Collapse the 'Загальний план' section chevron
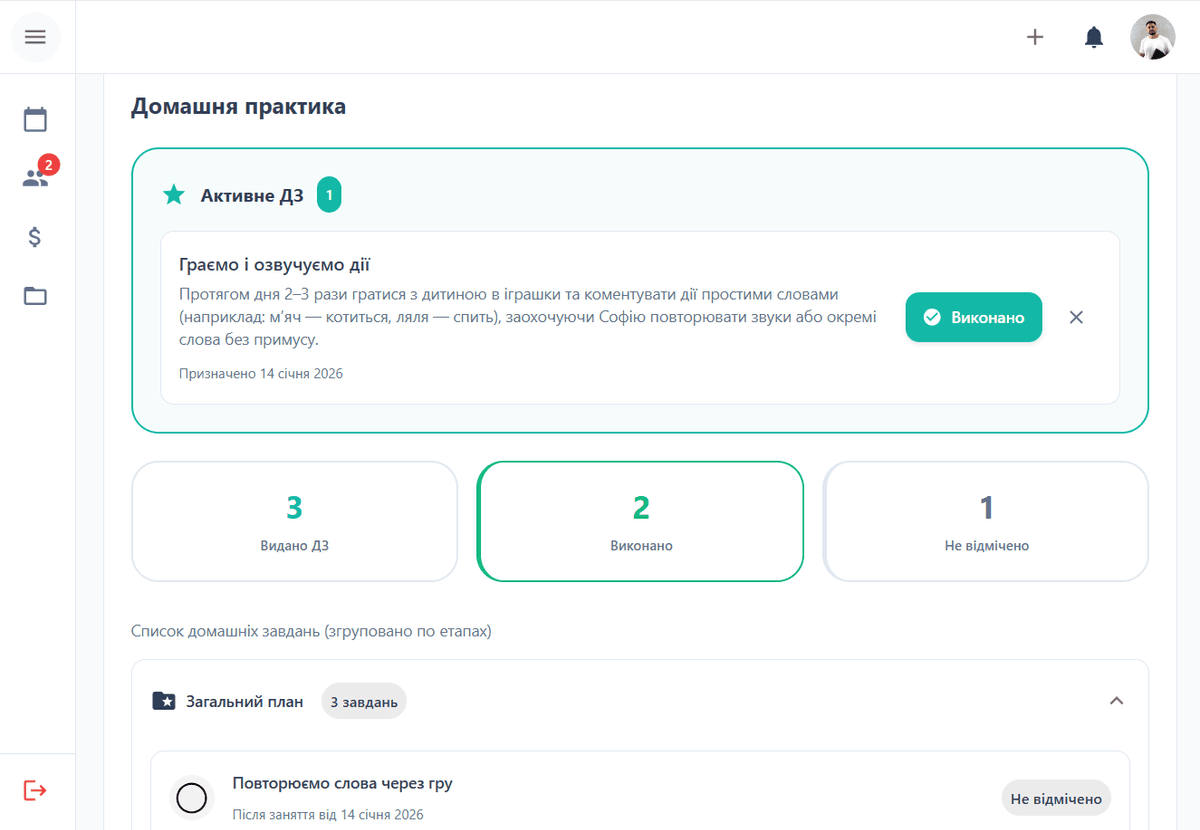Viewport: 1200px width, 830px height. (x=1116, y=701)
